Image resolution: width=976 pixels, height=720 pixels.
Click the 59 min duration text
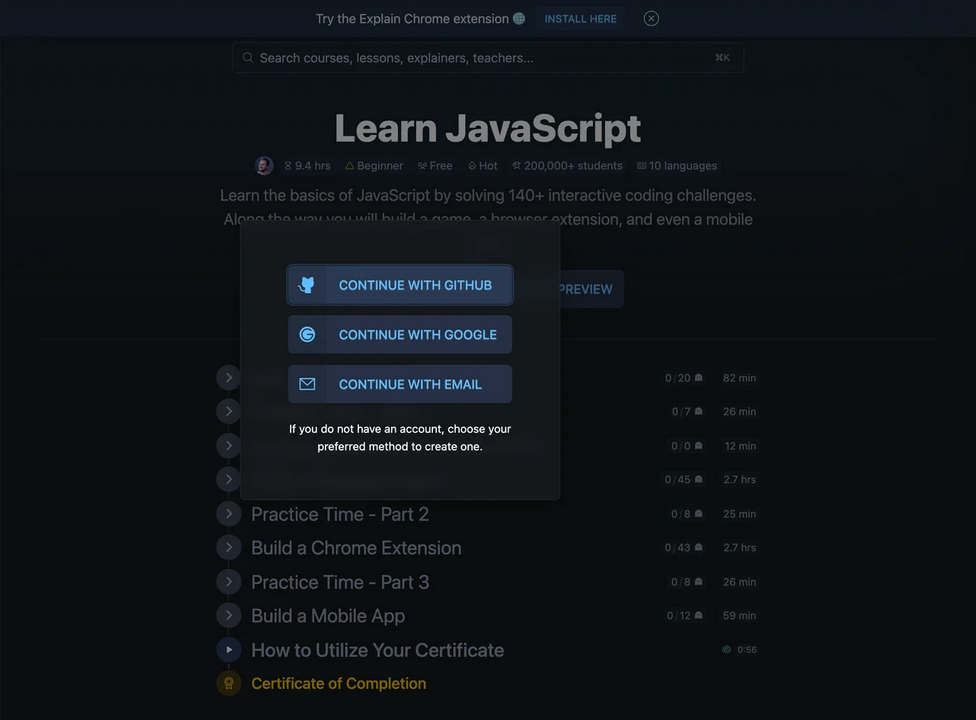click(x=739, y=615)
